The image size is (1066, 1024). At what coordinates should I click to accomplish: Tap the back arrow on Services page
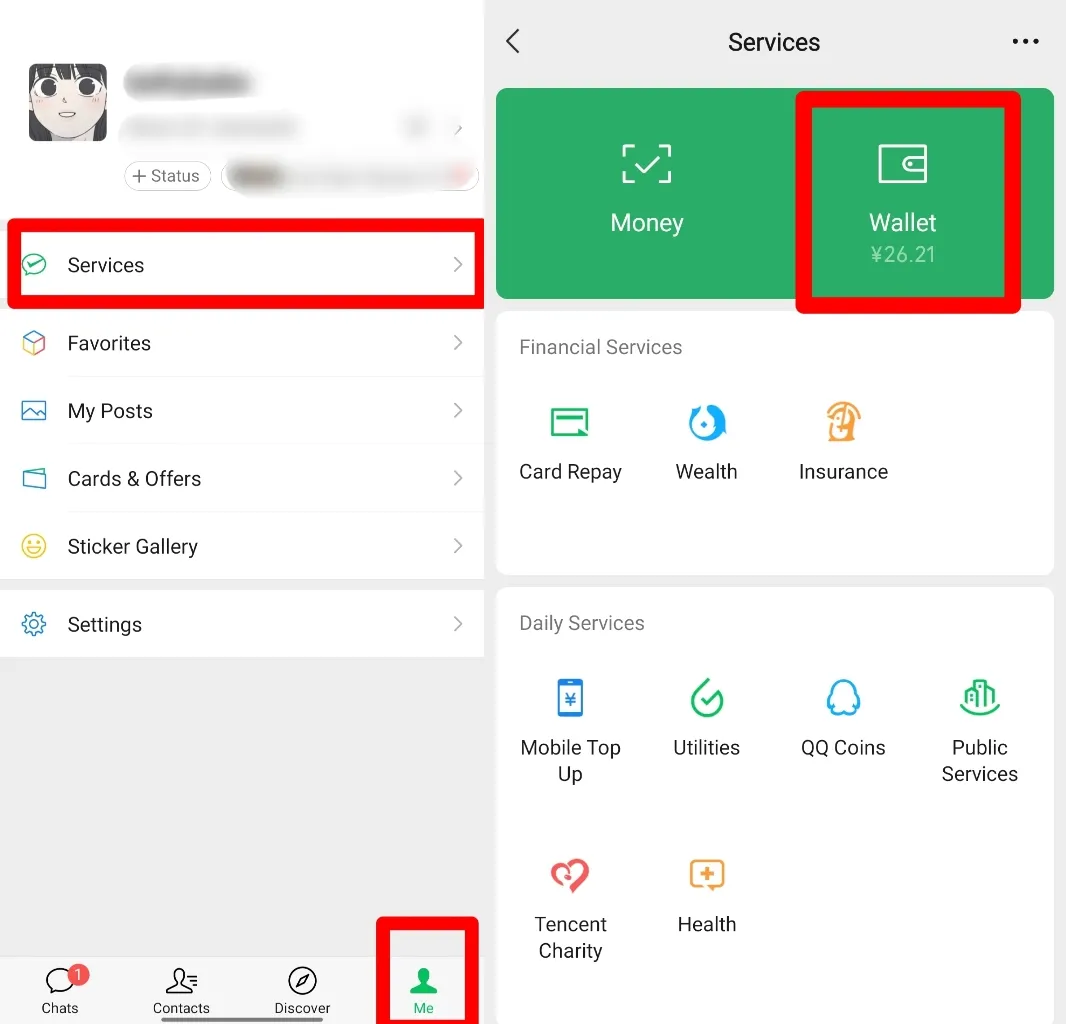512,41
